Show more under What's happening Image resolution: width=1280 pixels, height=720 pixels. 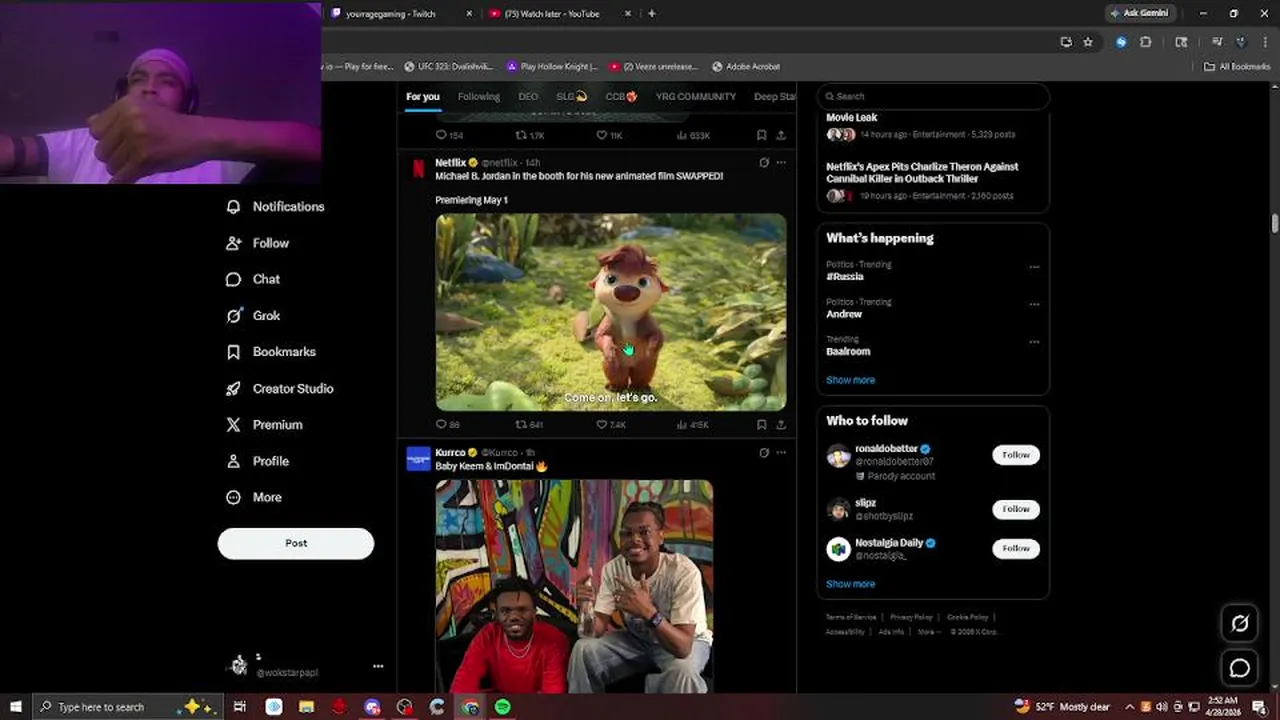(x=850, y=380)
